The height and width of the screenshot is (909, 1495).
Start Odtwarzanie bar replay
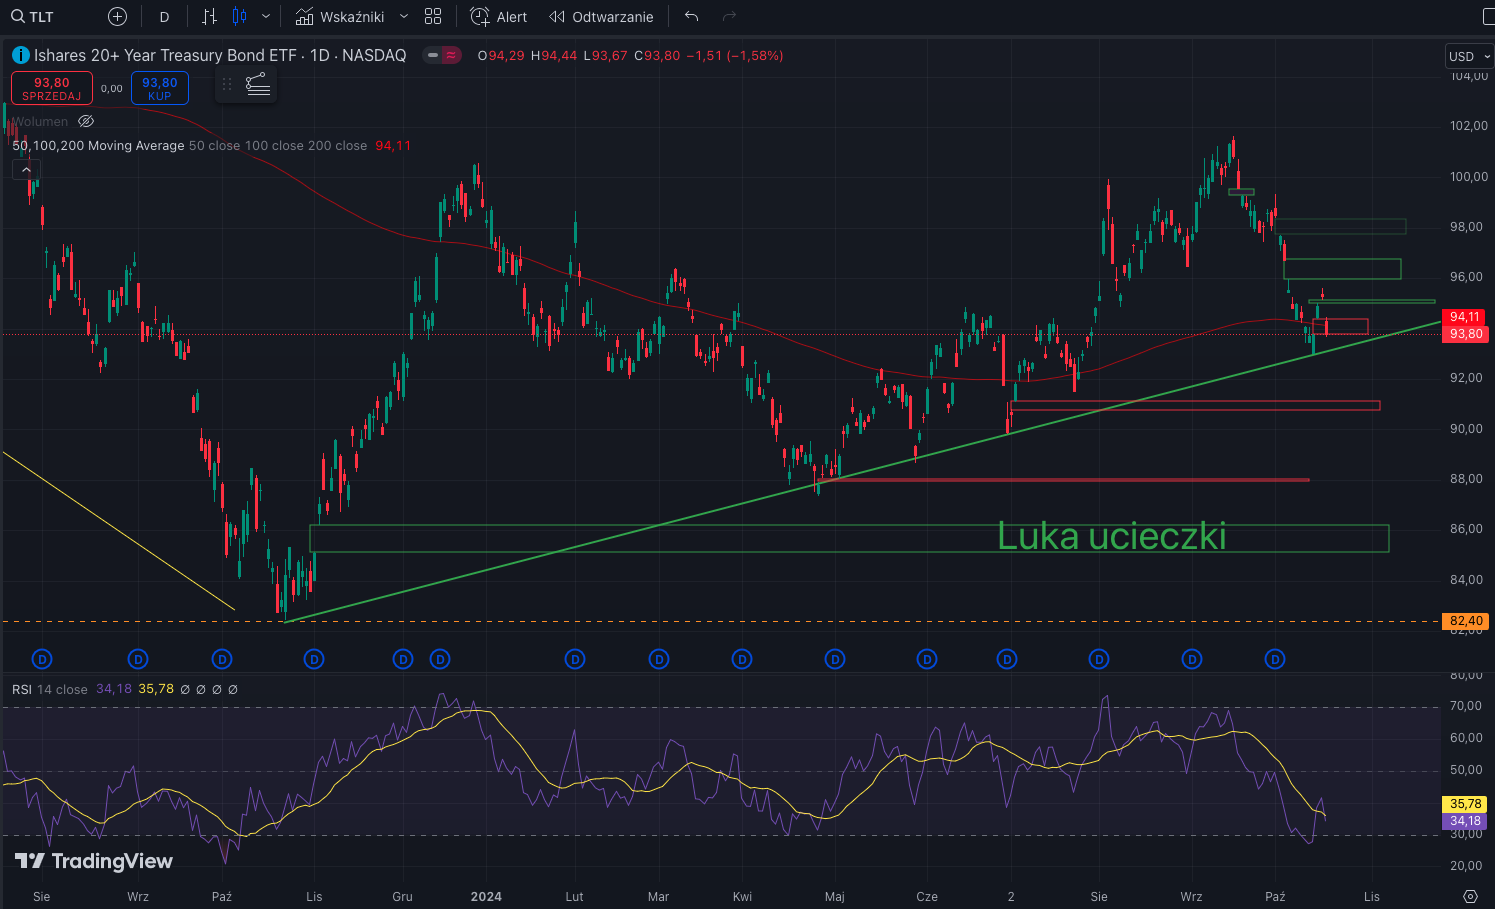point(601,17)
